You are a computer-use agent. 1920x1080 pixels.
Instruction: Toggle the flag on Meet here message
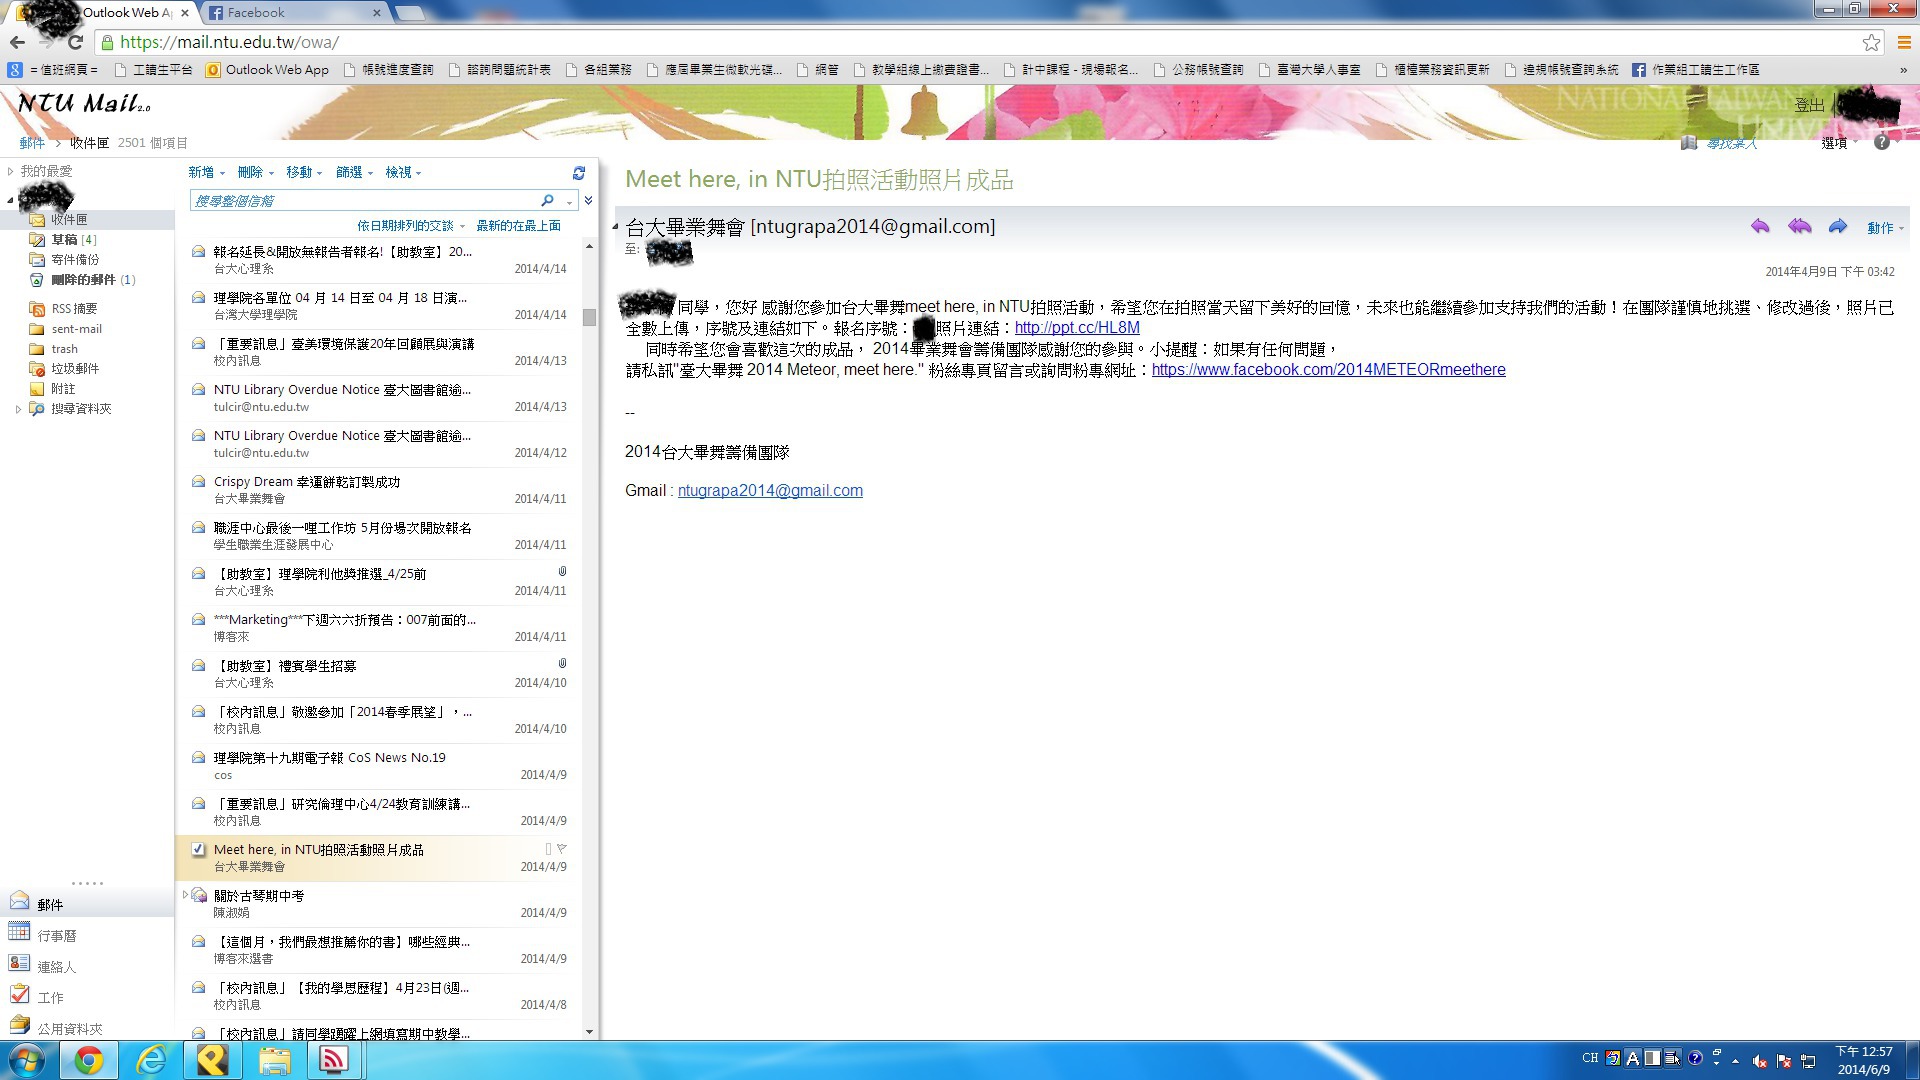pos(562,849)
